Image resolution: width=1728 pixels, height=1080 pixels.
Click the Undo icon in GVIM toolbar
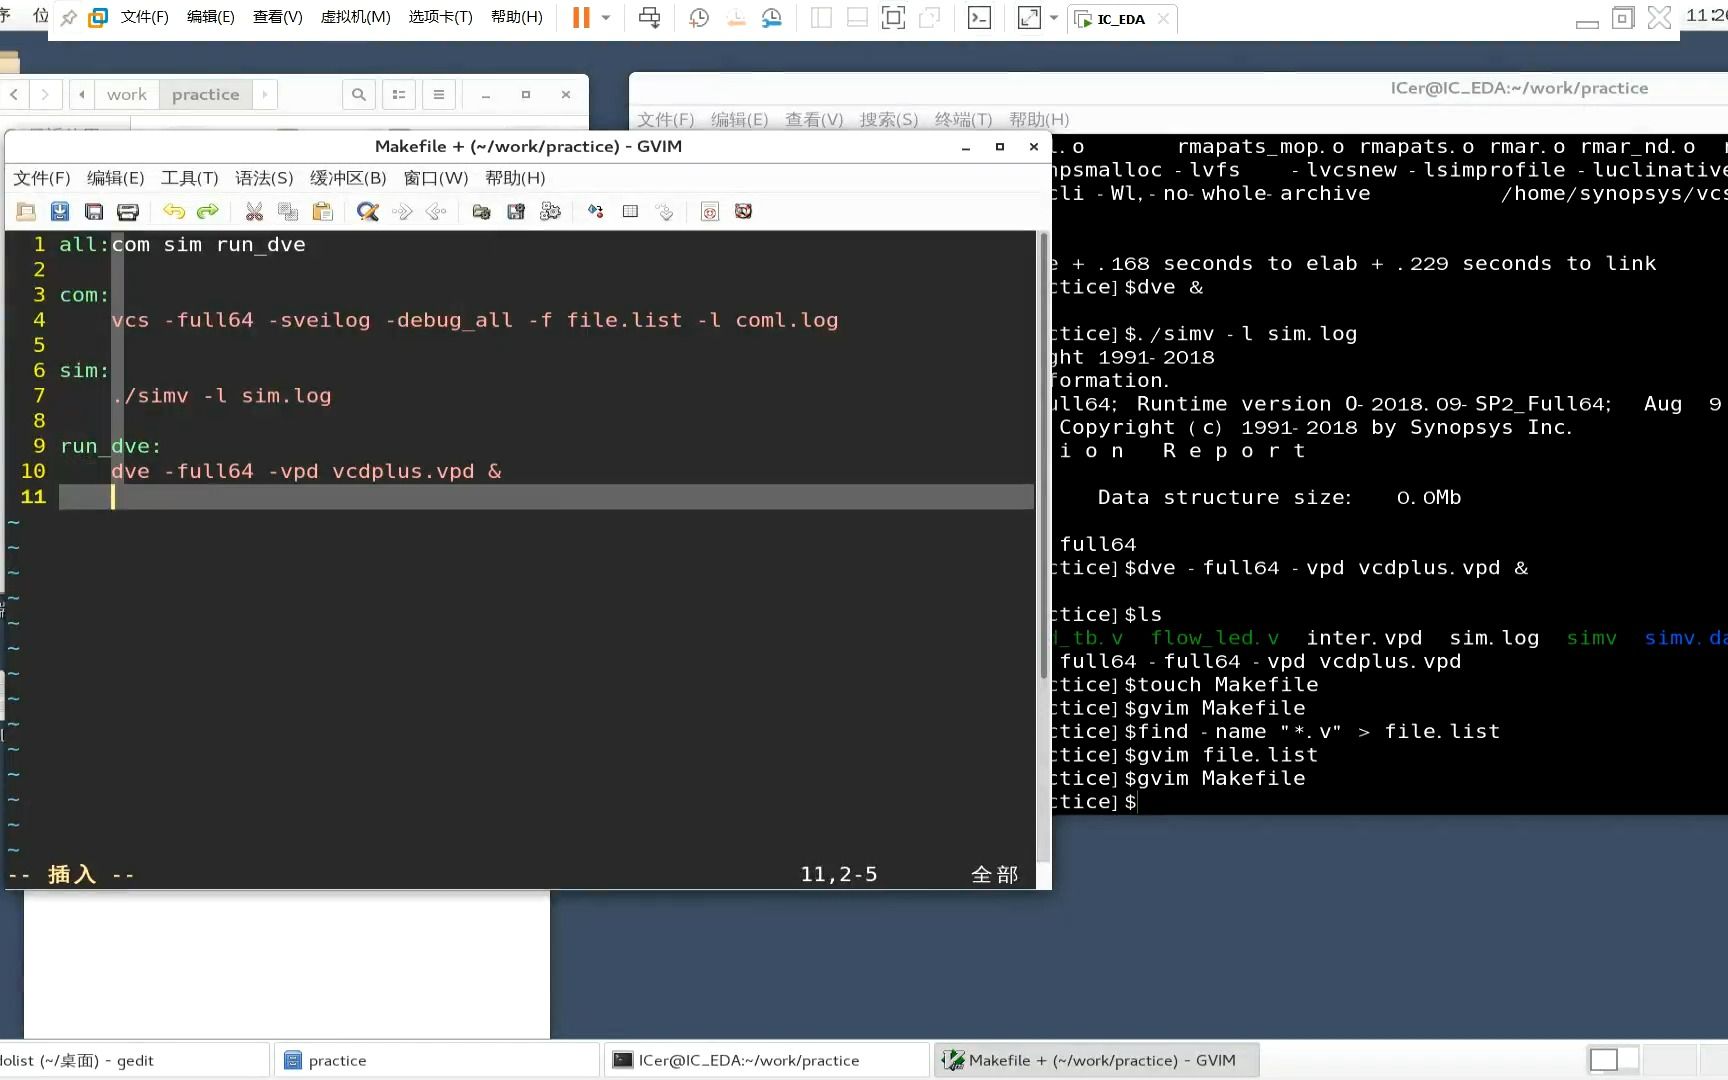tap(174, 211)
